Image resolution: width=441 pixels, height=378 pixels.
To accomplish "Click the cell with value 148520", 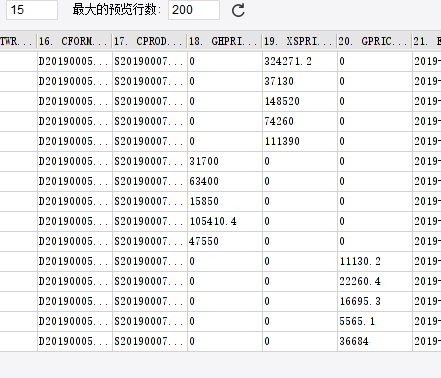I will coord(300,101).
